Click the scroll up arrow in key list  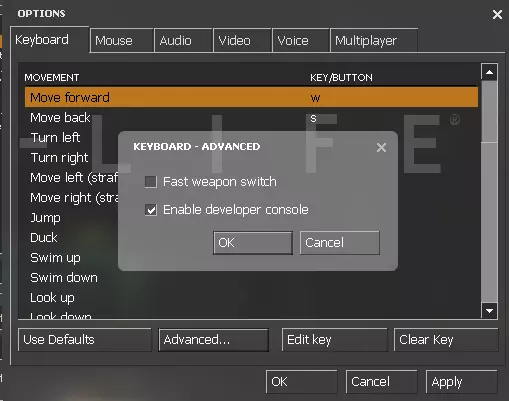point(489,72)
